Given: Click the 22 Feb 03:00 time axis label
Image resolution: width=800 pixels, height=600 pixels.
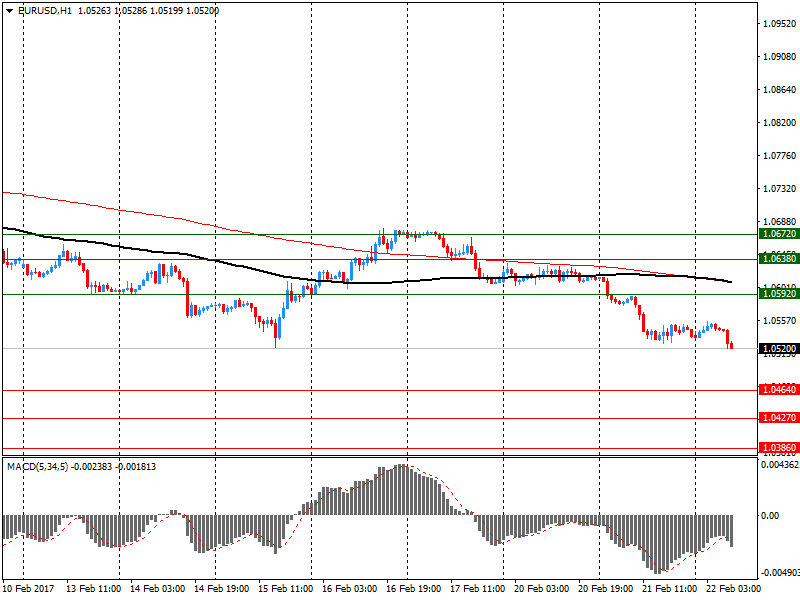Looking at the screenshot, I should click(734, 589).
